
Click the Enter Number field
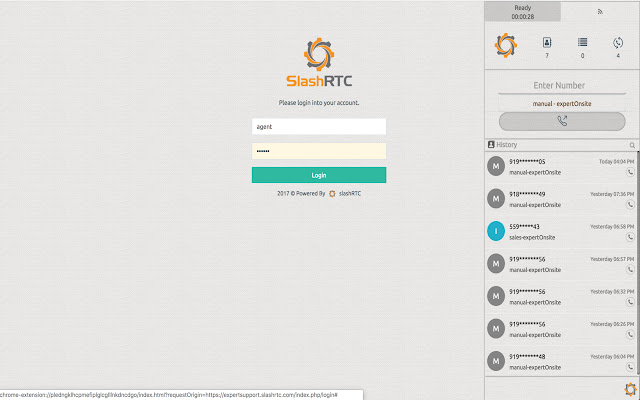(562, 86)
